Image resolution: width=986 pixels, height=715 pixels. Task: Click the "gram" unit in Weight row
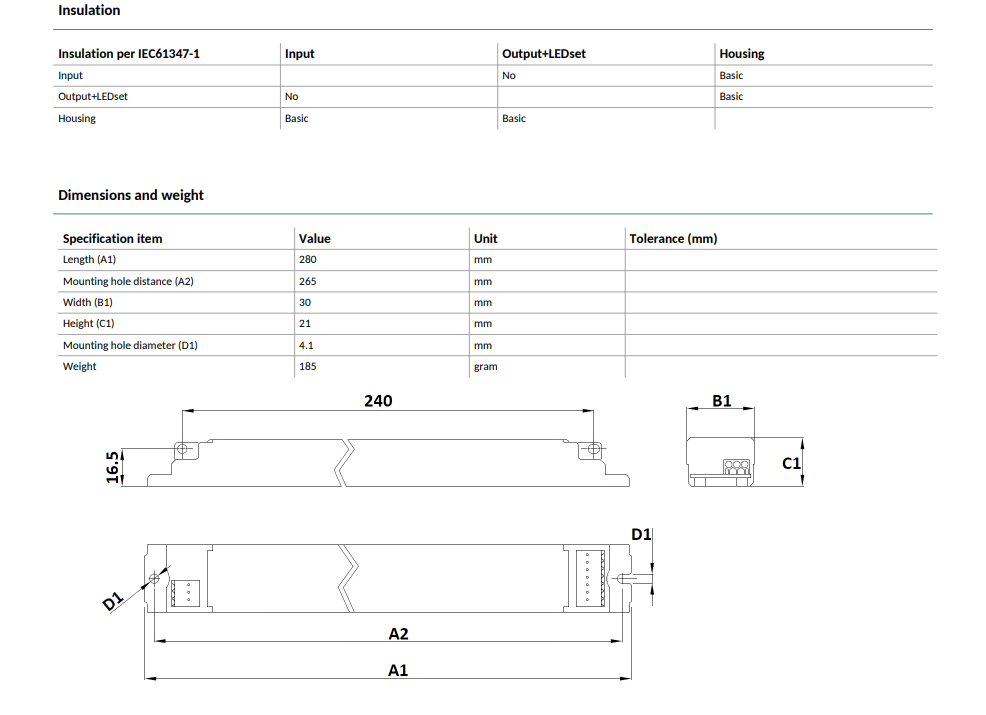pos(485,367)
